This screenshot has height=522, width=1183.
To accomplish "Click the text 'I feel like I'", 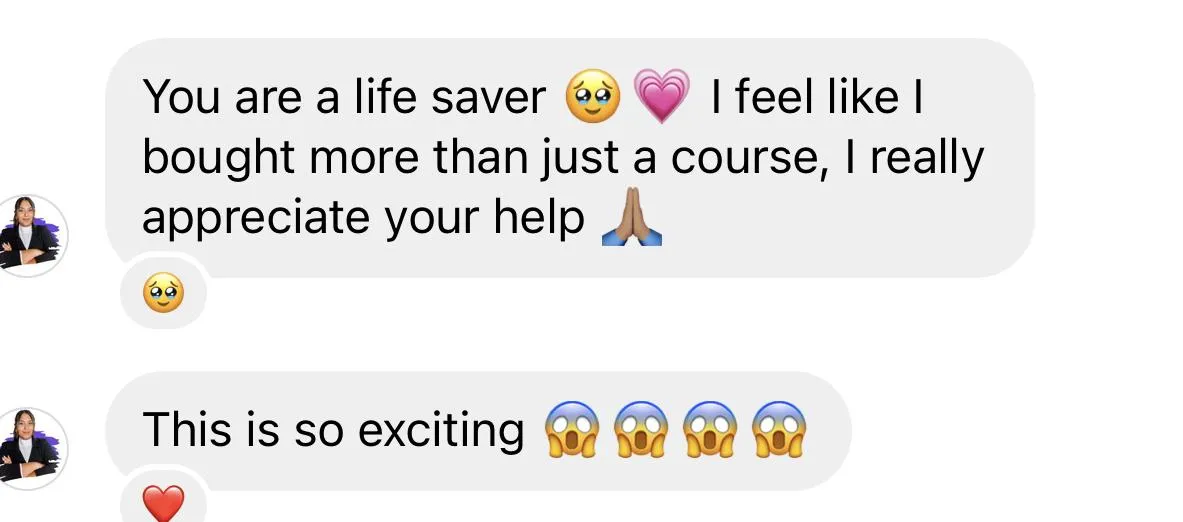I will pyautogui.click(x=817, y=97).
